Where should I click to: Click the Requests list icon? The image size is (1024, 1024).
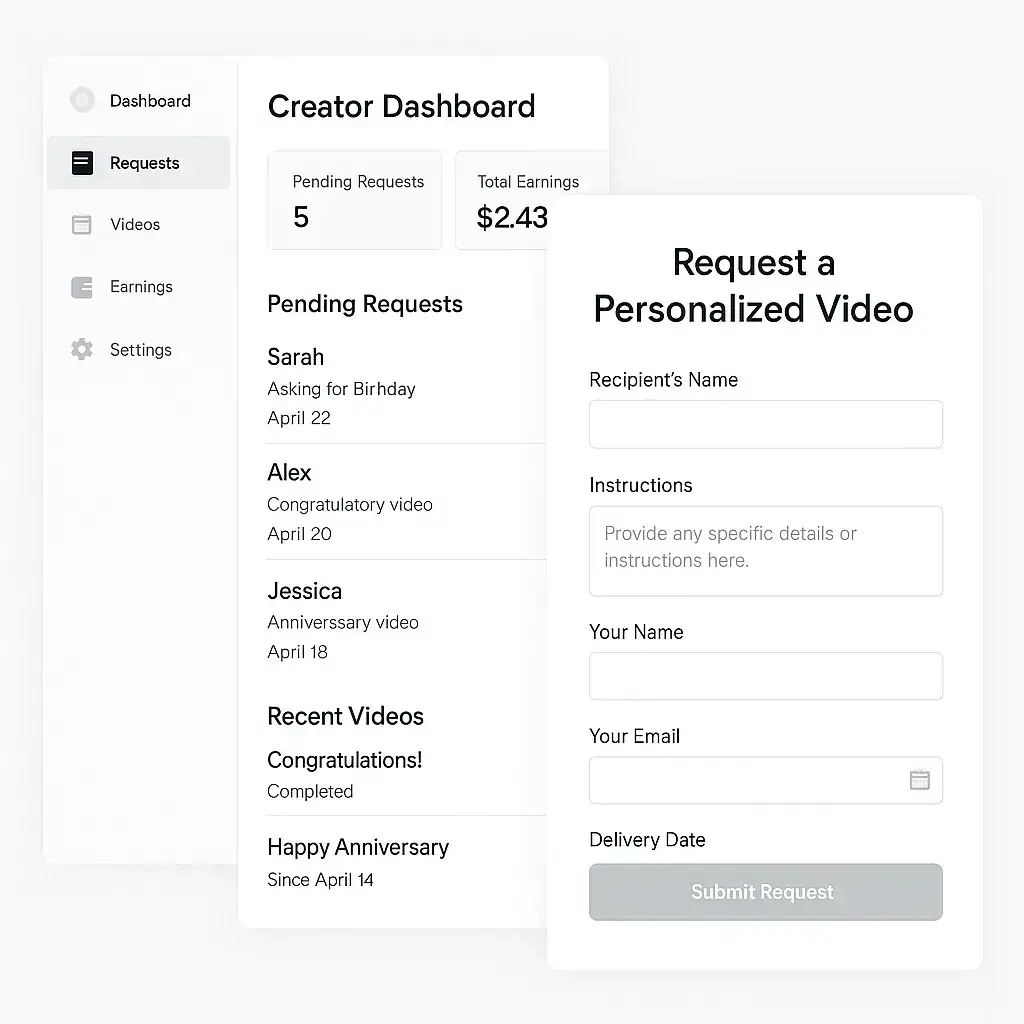tap(82, 163)
